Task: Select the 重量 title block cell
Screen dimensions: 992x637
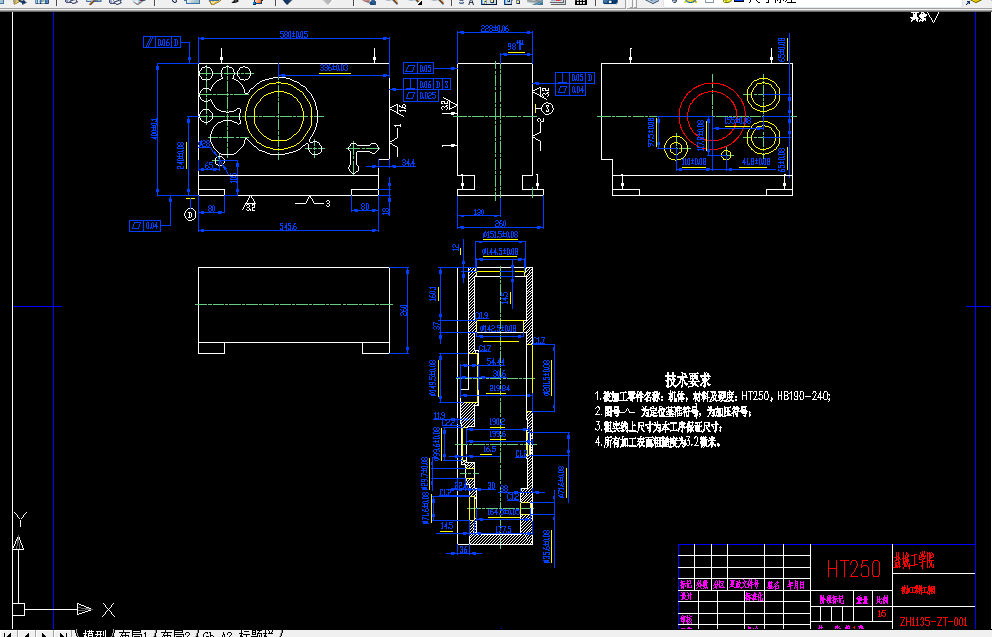Action: tap(862, 599)
